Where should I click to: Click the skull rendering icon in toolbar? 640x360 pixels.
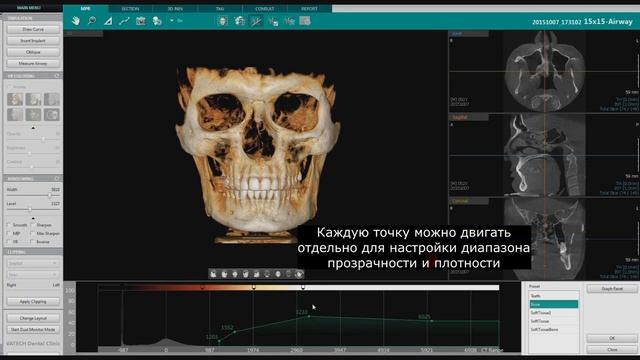(239, 21)
